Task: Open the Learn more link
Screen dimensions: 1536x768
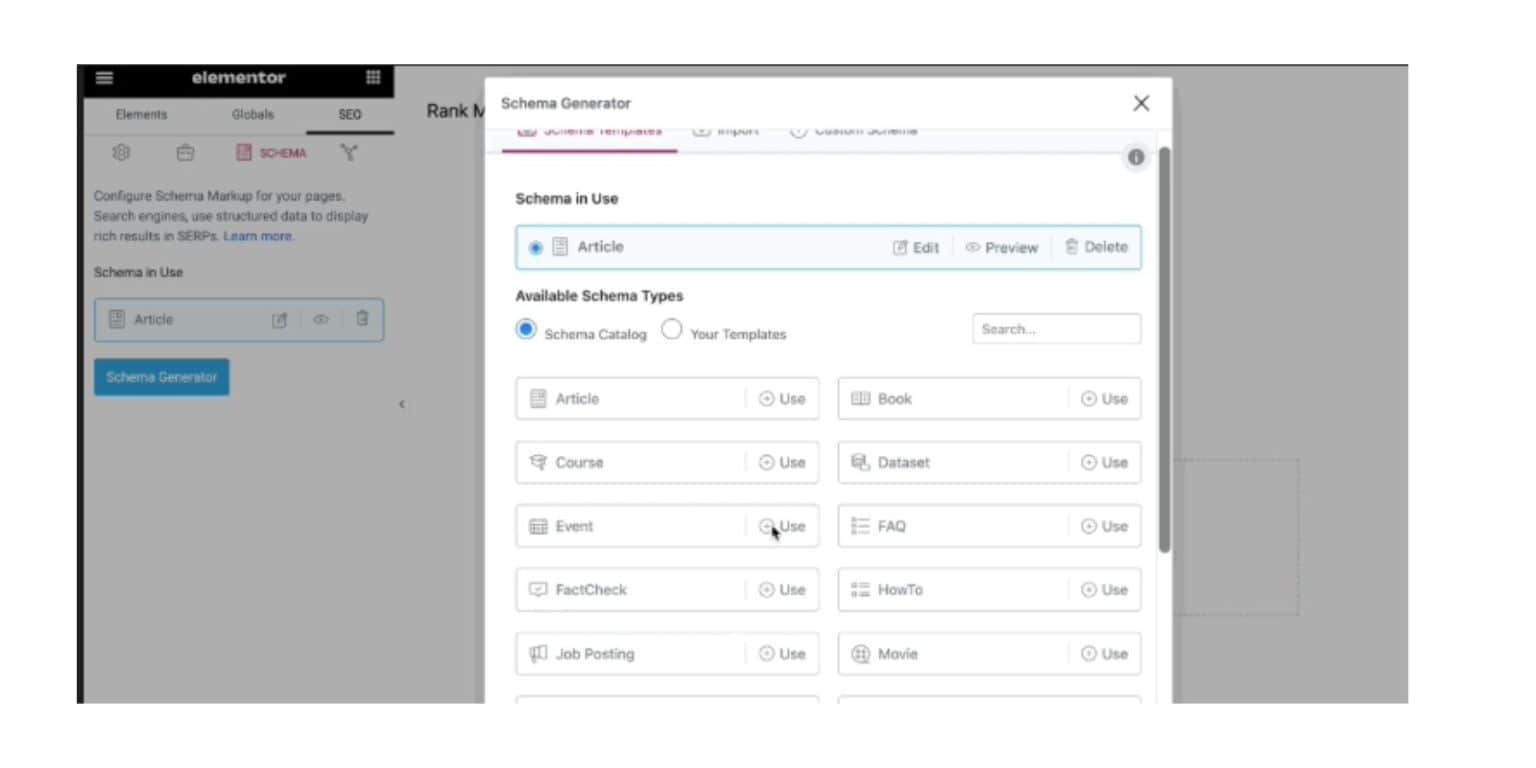Action: [x=258, y=236]
